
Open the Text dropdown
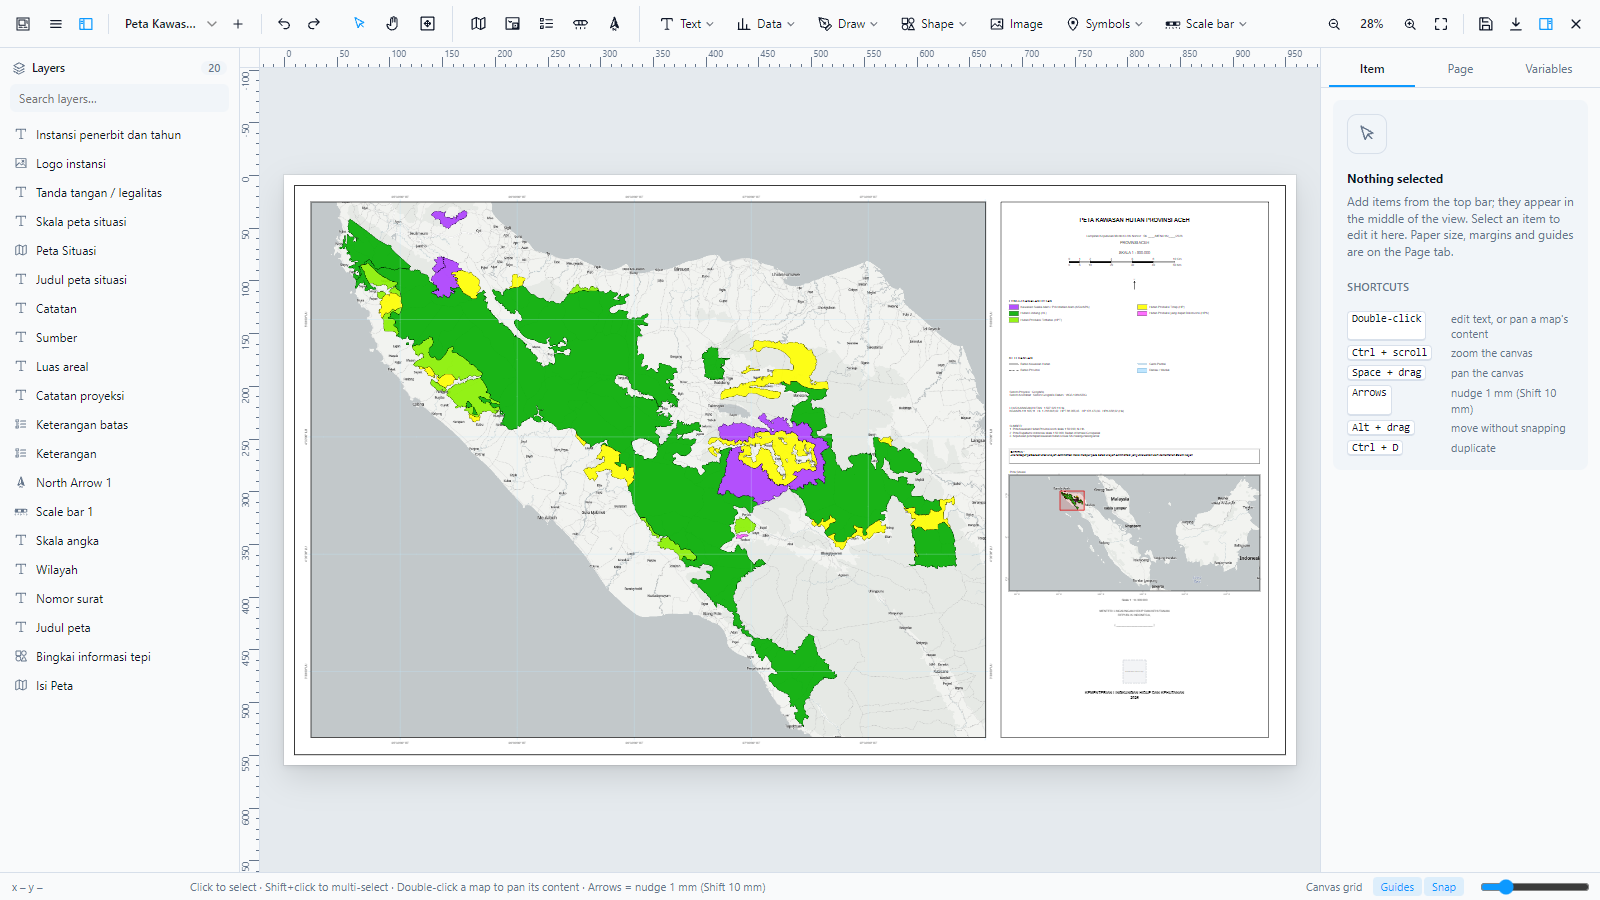[x=687, y=24]
